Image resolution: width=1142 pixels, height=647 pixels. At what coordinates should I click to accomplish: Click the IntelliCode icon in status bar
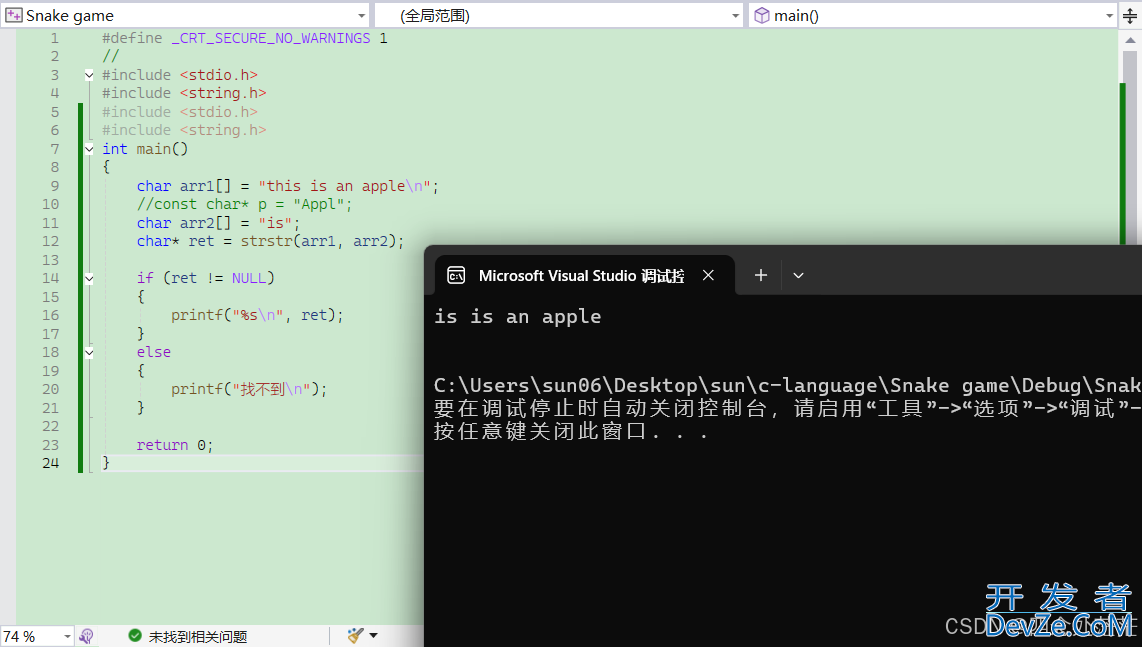tap(86, 636)
